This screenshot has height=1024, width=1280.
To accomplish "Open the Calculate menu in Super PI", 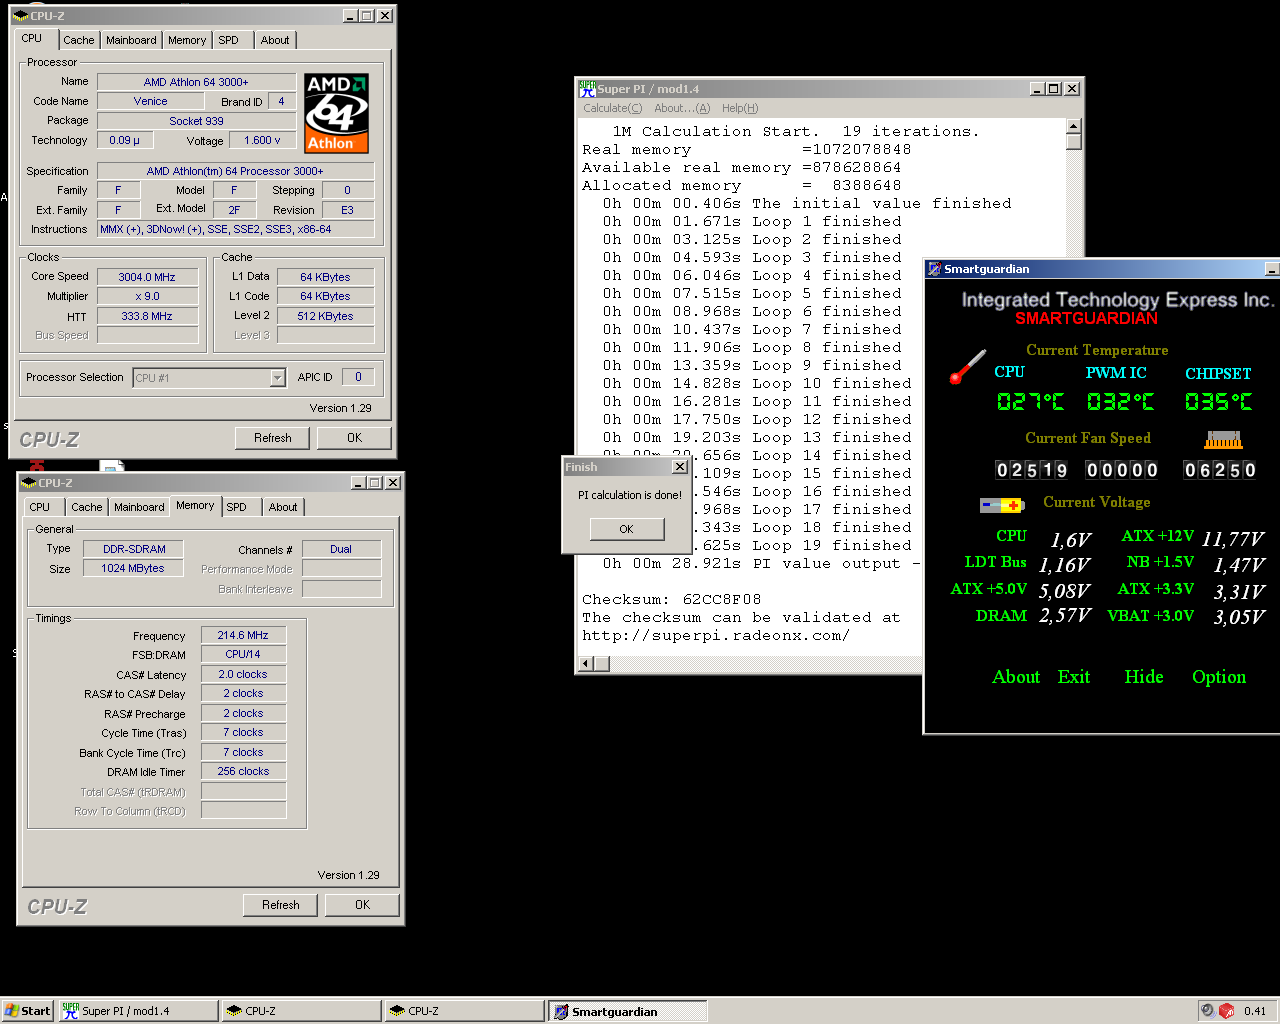I will pos(612,108).
